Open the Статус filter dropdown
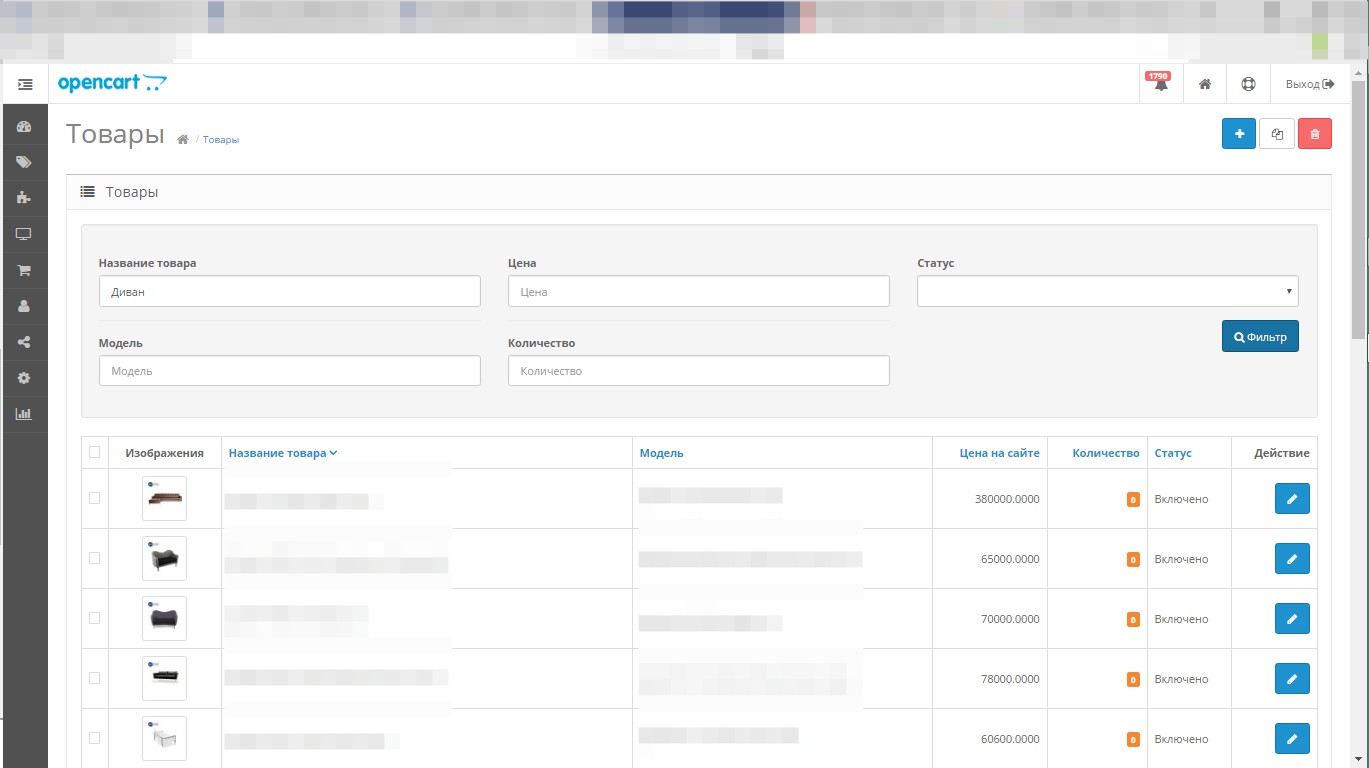 tap(1108, 291)
